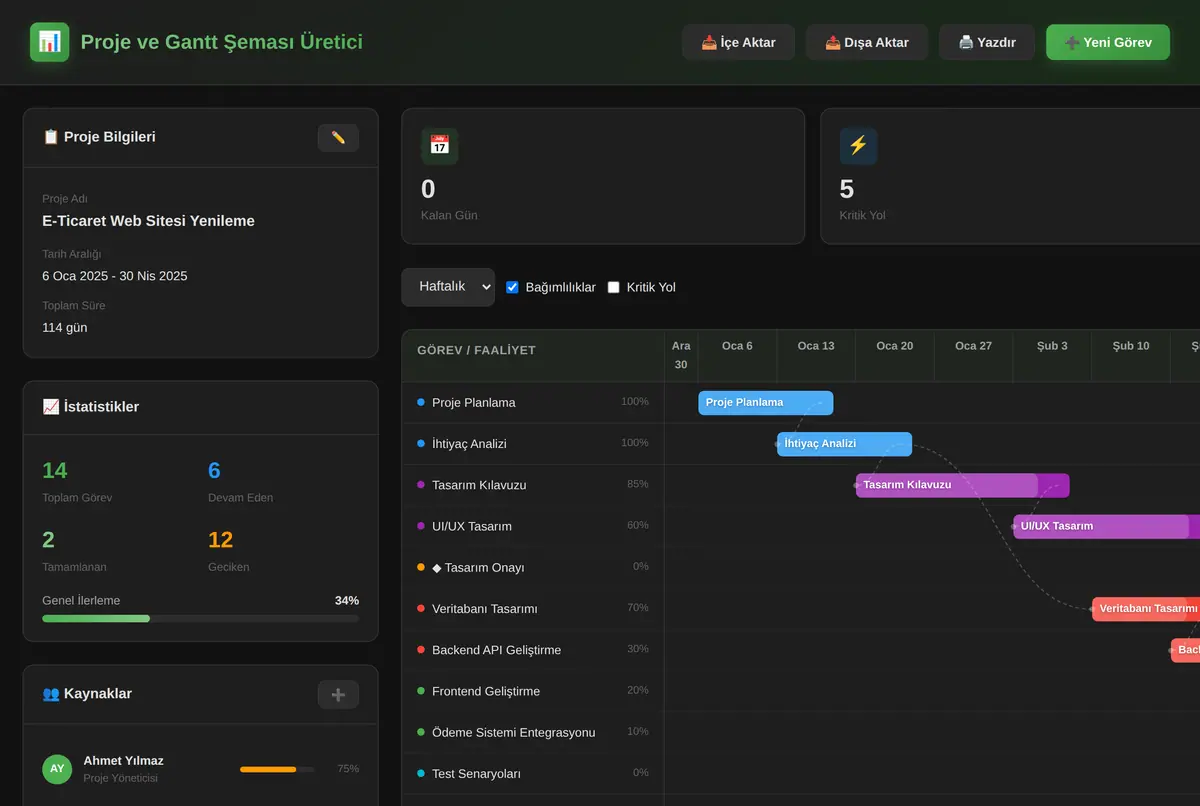The image size is (1200, 806).
Task: Click Ahmet Yılmaz's AY avatar
Action: (57, 769)
